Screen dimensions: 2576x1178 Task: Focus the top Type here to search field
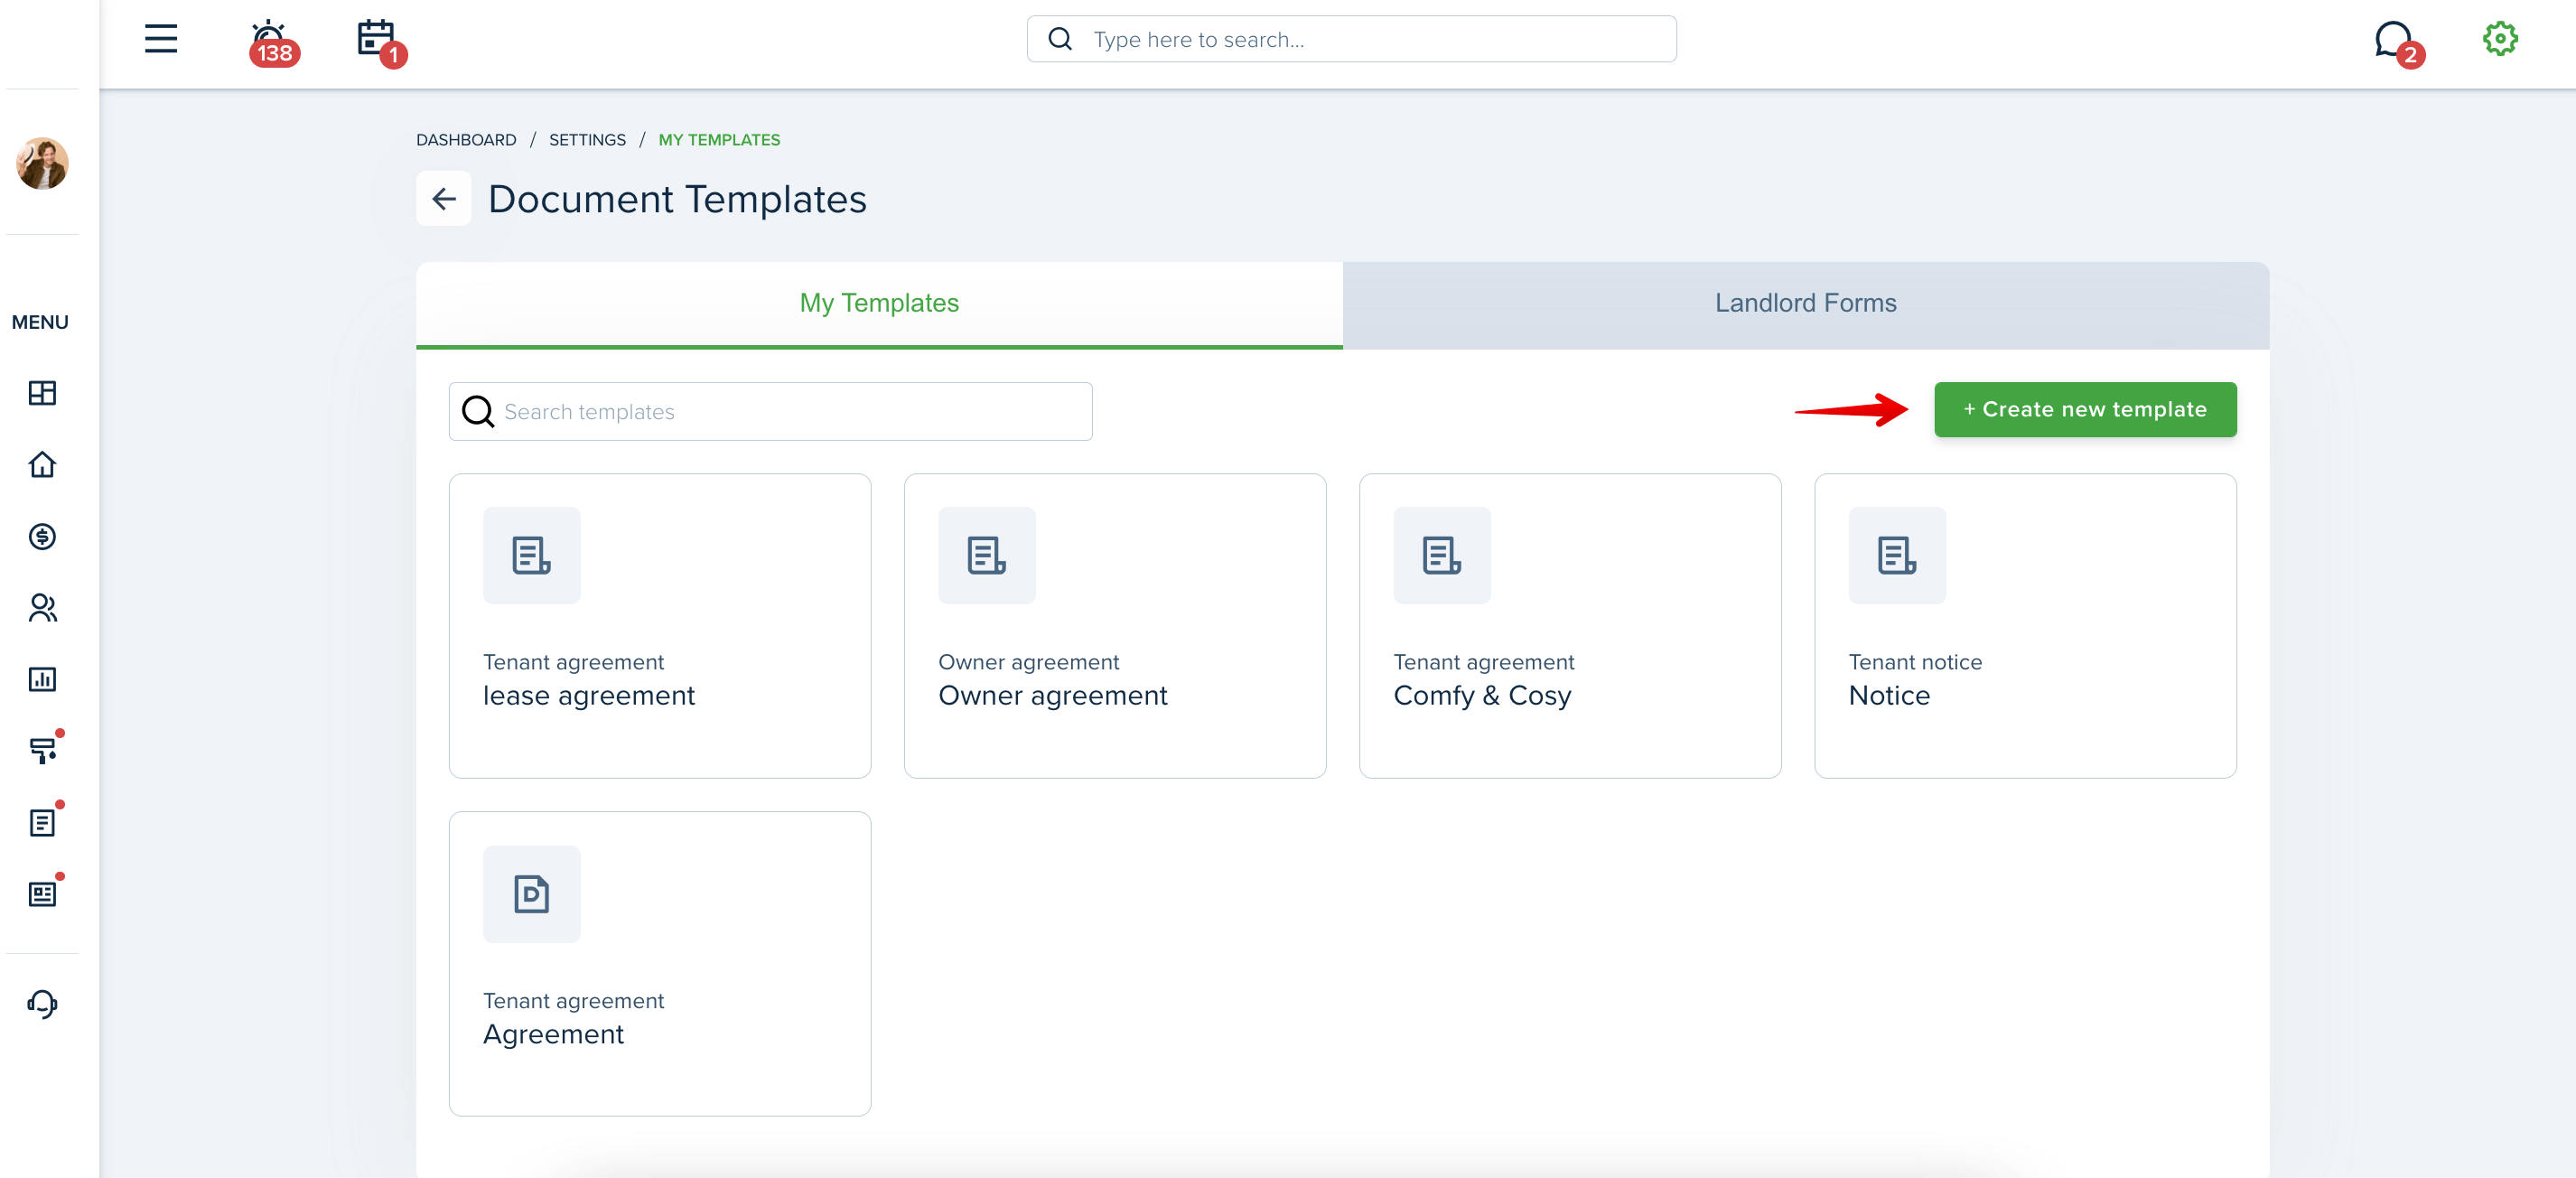tap(1351, 39)
